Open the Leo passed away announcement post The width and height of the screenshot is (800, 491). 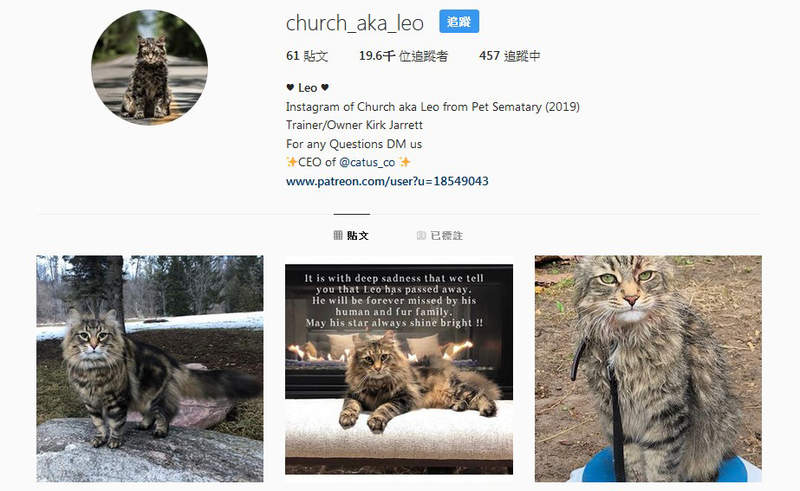[x=399, y=369]
